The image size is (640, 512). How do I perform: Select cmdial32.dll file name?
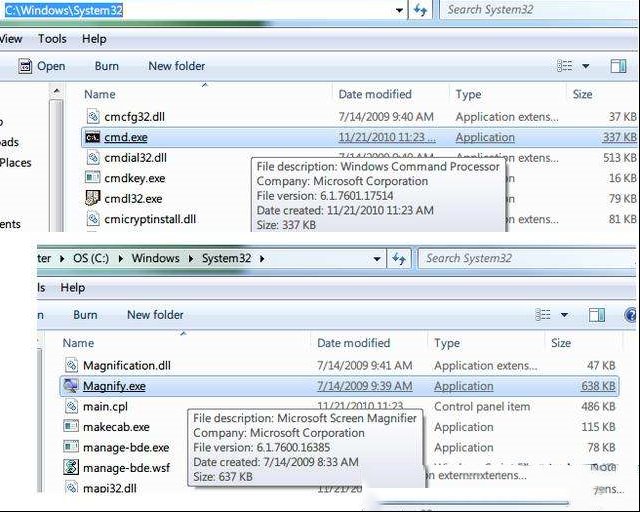click(x=136, y=158)
